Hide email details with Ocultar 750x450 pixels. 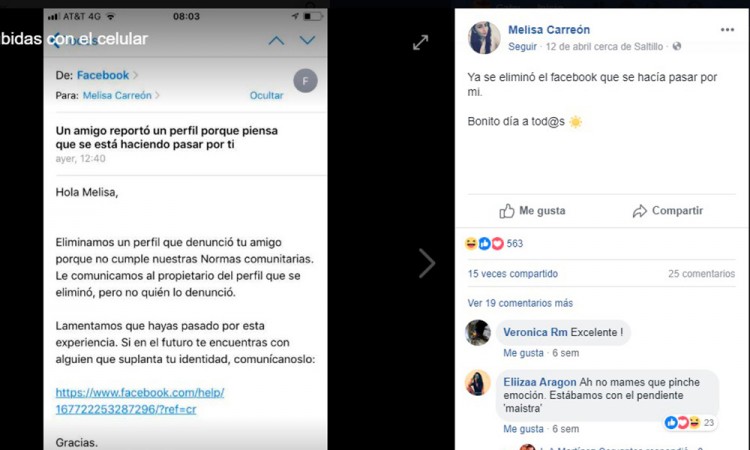266,95
